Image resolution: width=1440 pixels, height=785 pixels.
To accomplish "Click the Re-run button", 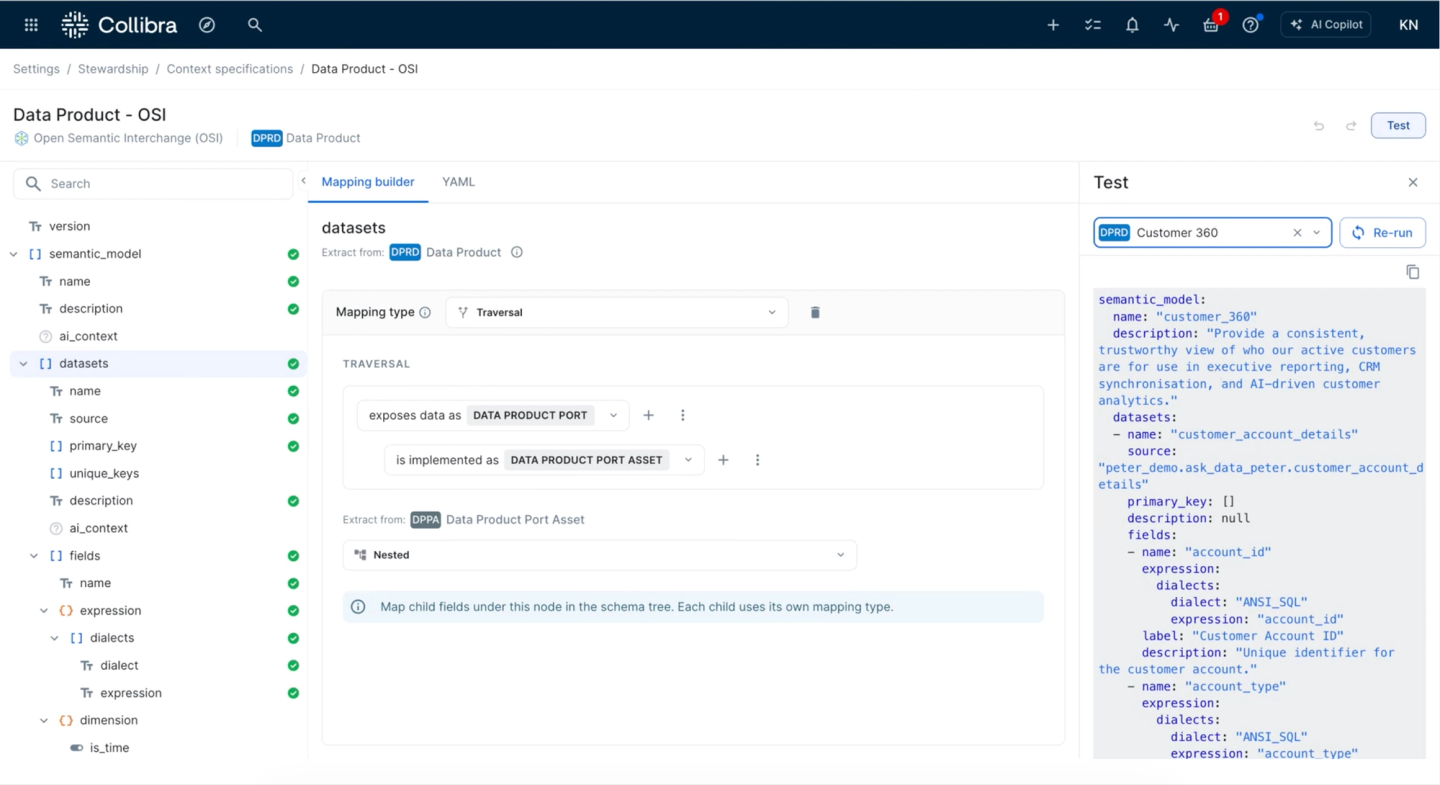I will (x=1382, y=233).
